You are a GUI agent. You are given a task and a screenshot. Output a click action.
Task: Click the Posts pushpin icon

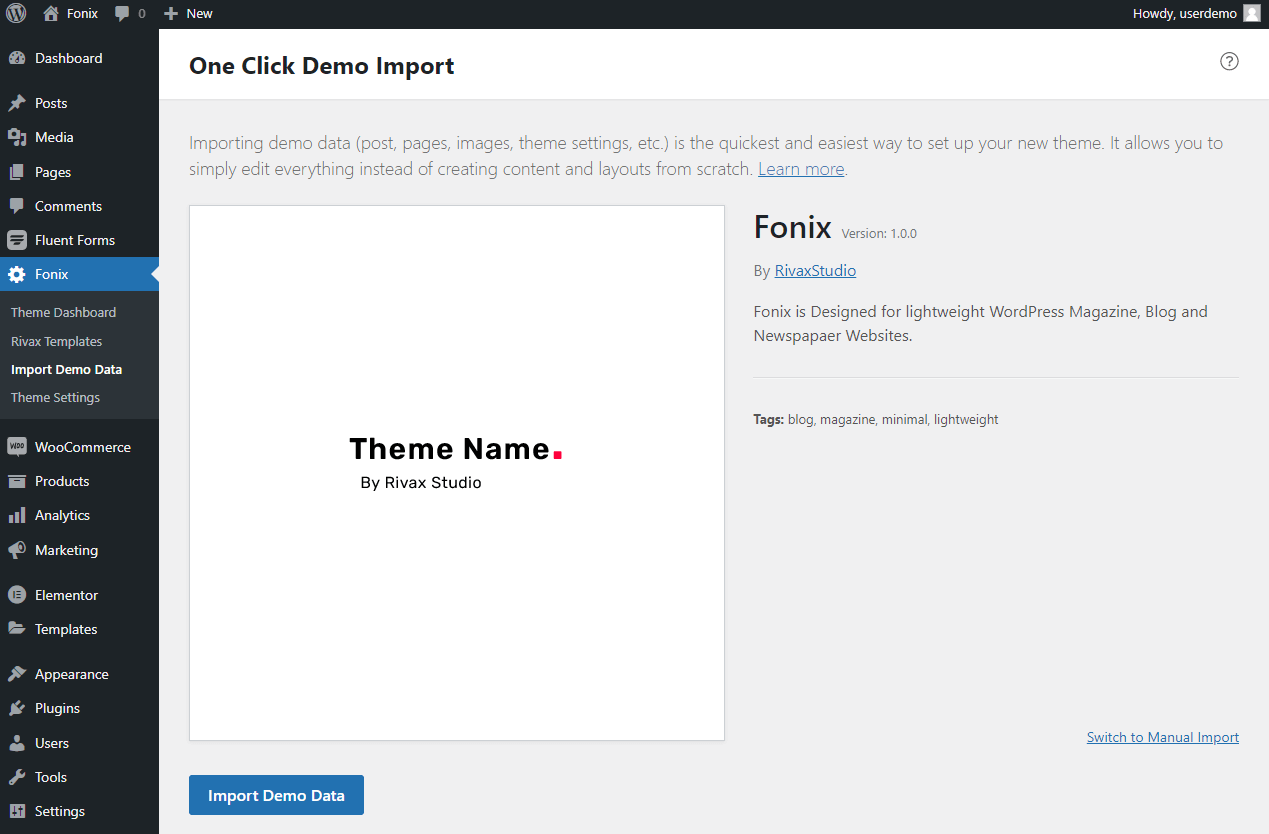coord(17,103)
